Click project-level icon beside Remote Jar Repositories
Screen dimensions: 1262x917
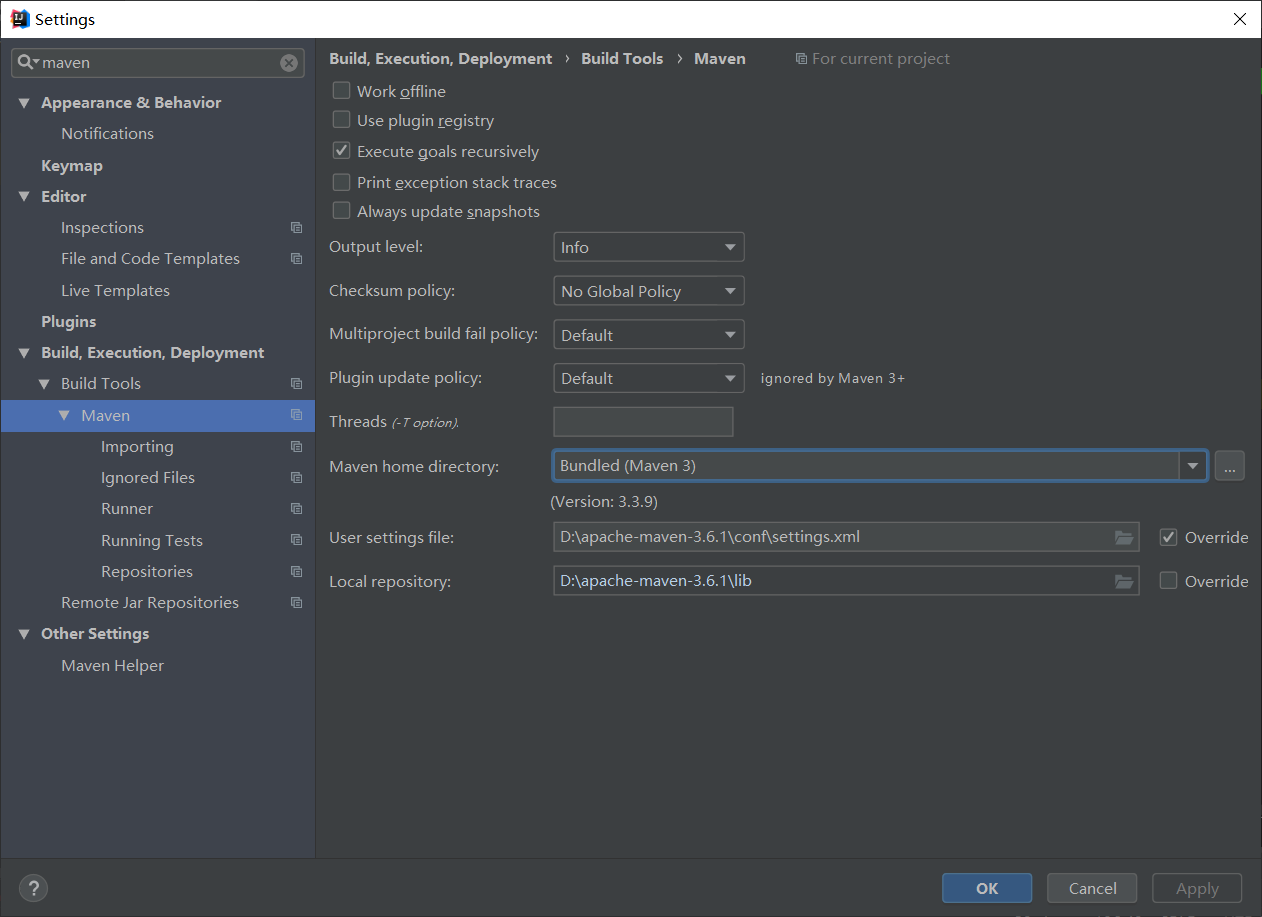coord(296,603)
